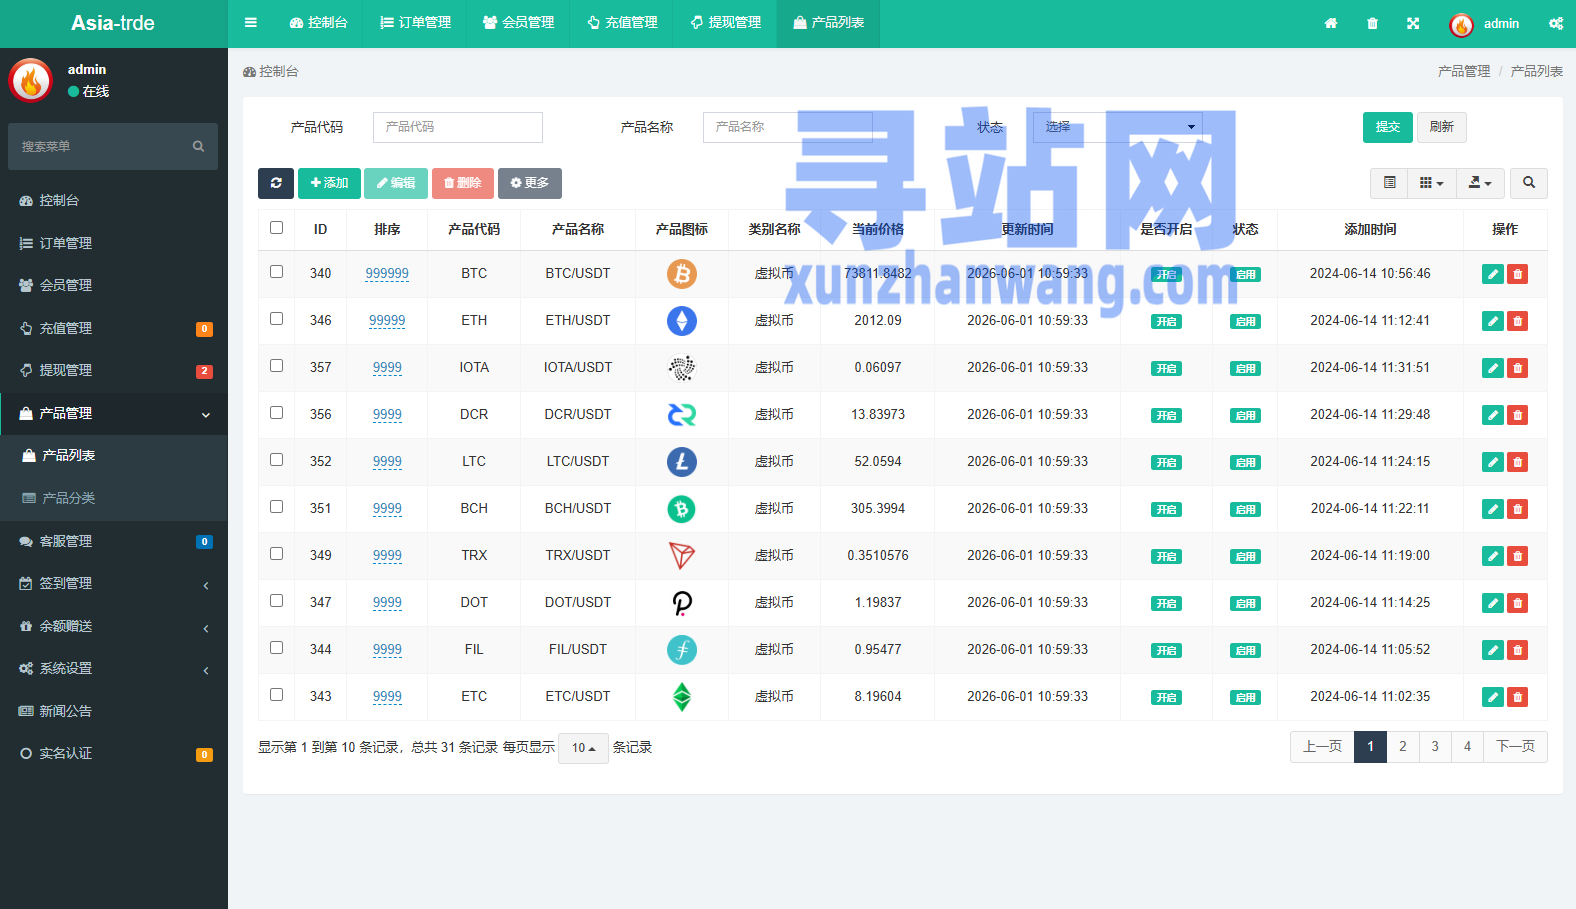Viewport: 1576px width, 909px height.
Task: Click green edit icon for ETH row
Action: click(1493, 321)
